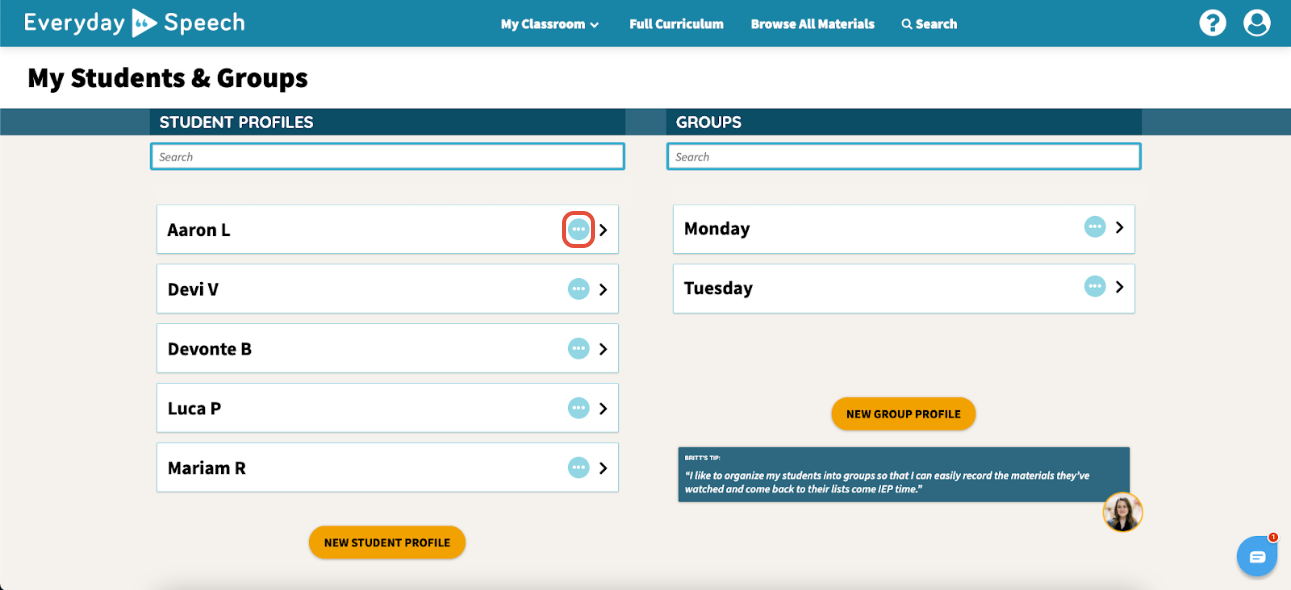The height and width of the screenshot is (590, 1291).
Task: Open the user account profile icon
Action: (x=1257, y=23)
